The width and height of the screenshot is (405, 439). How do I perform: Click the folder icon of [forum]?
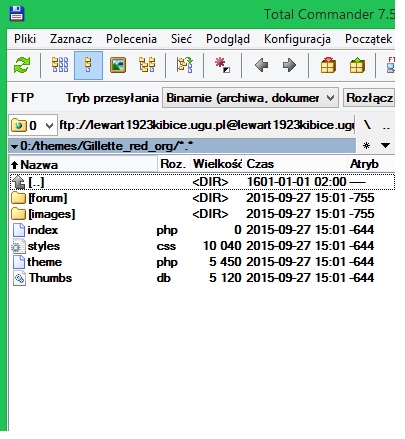(18, 198)
